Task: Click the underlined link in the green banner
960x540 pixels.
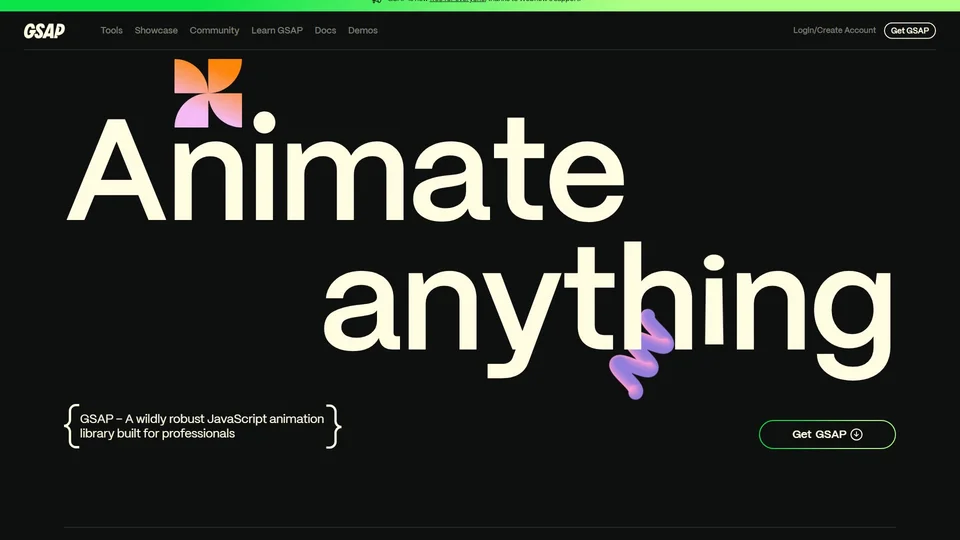Action: 457,1
